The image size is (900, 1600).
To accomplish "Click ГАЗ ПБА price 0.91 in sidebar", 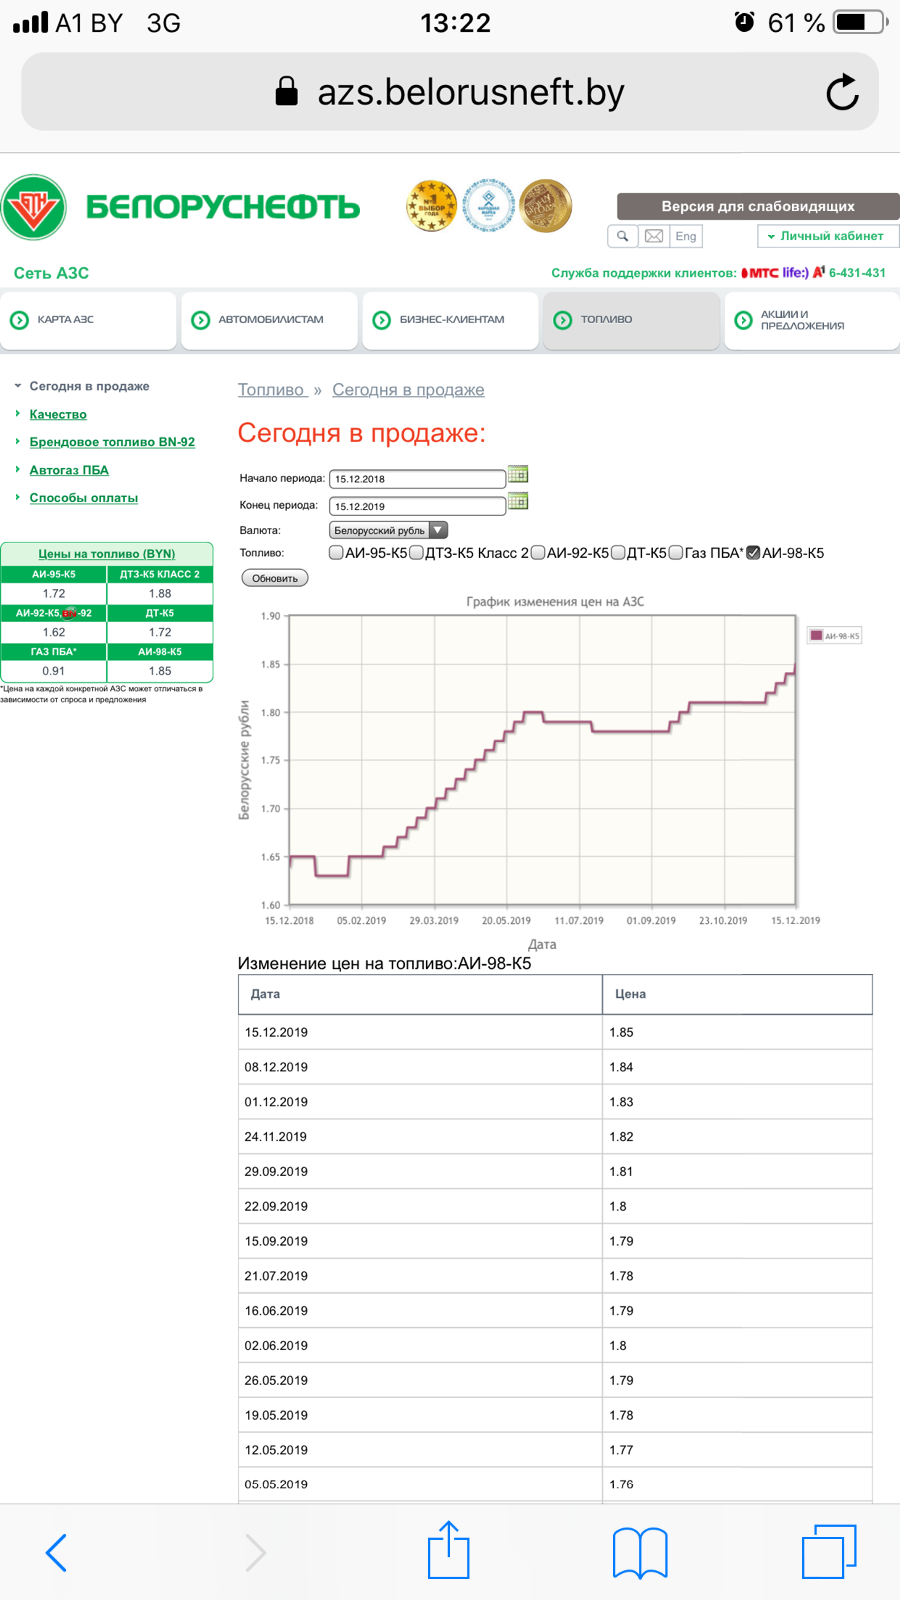I will [x=54, y=671].
